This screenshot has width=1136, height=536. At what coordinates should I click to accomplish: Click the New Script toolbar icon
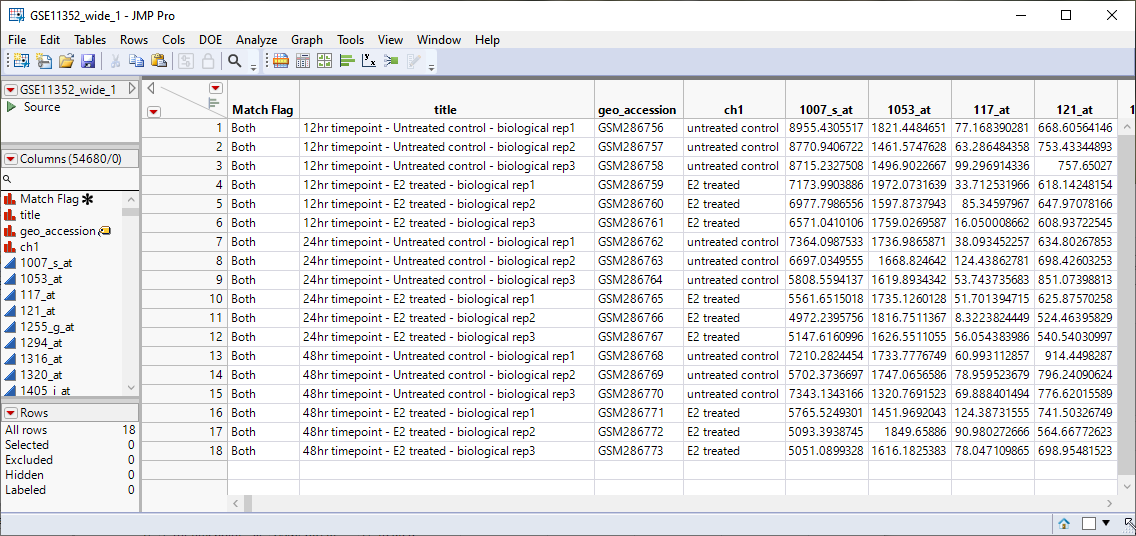pyautogui.click(x=44, y=62)
